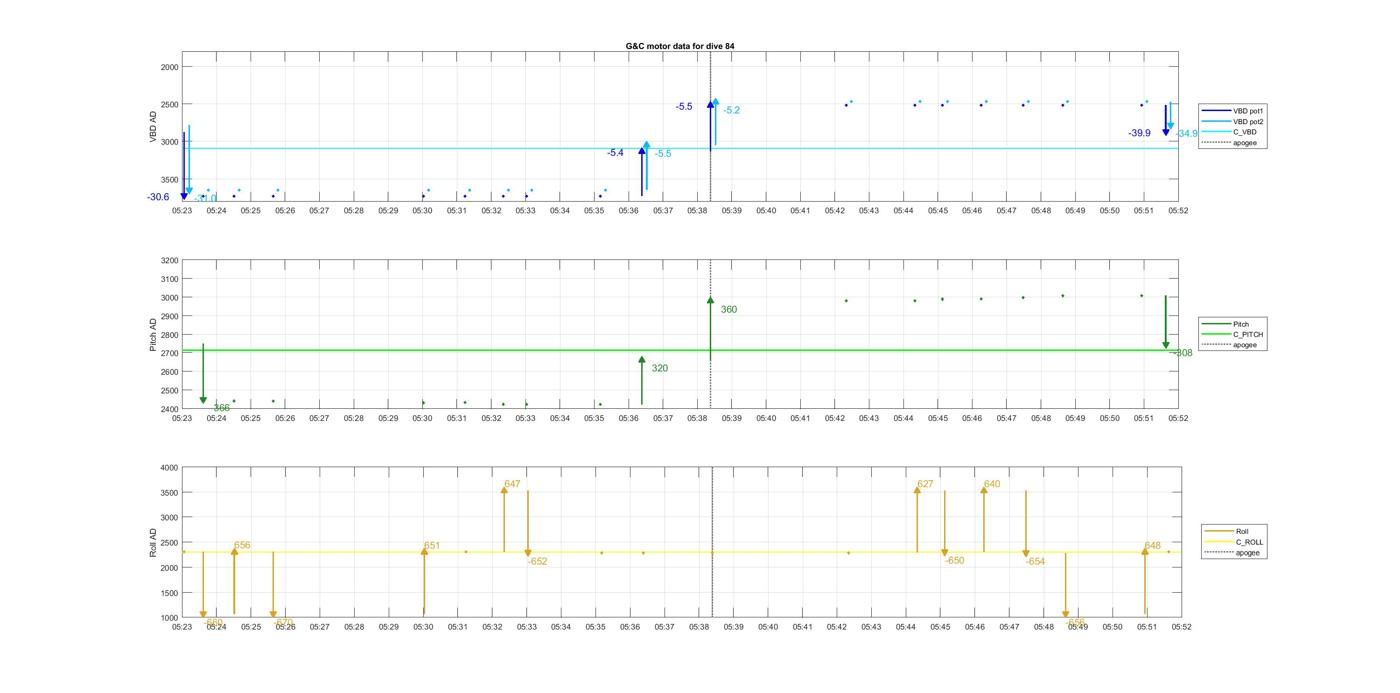Click '05:47' tick under the Roll plot
The image size is (1400, 693).
(1009, 627)
